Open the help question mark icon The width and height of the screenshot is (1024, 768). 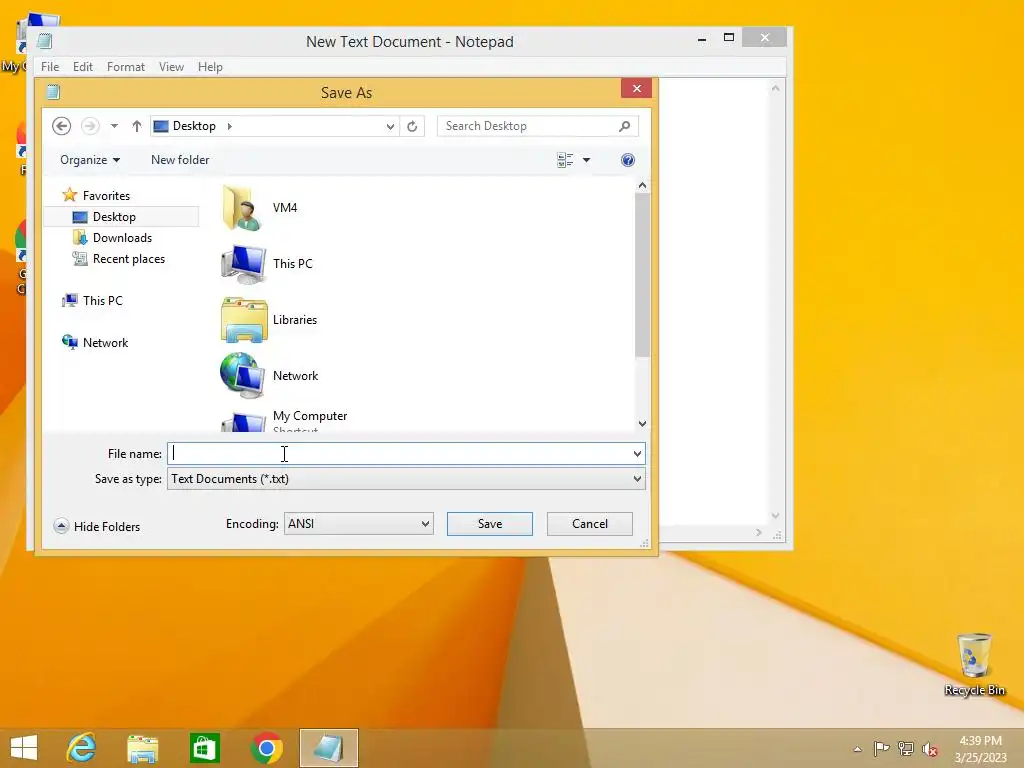pos(628,160)
